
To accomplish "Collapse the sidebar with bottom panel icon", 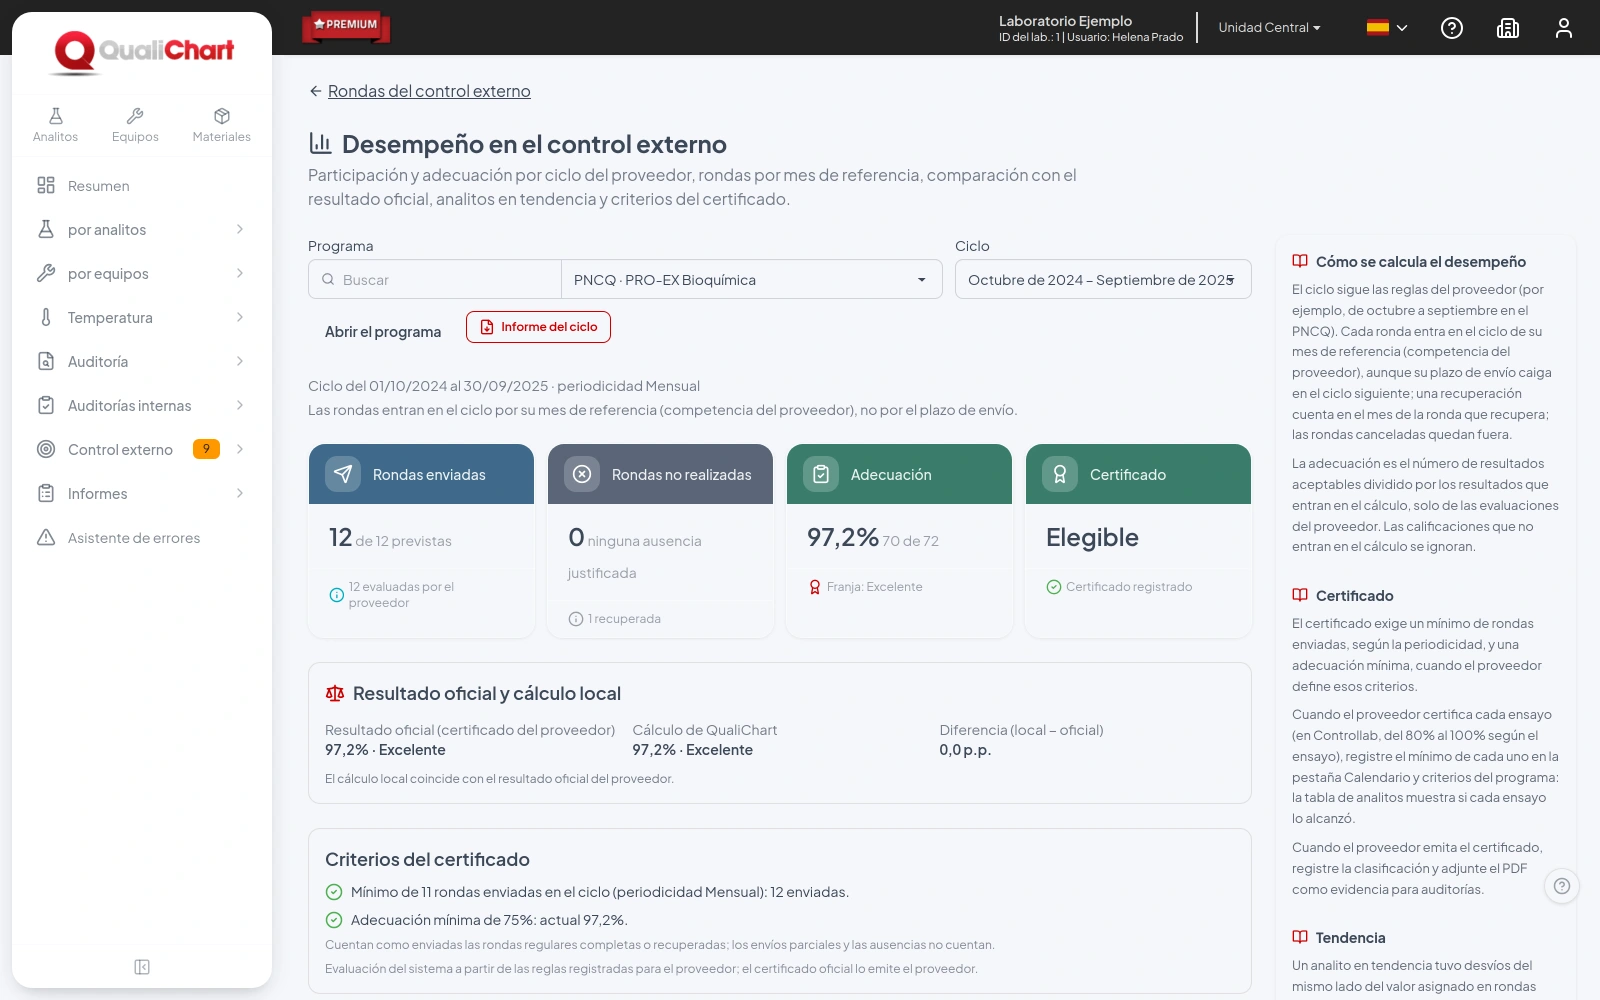I will click(142, 967).
